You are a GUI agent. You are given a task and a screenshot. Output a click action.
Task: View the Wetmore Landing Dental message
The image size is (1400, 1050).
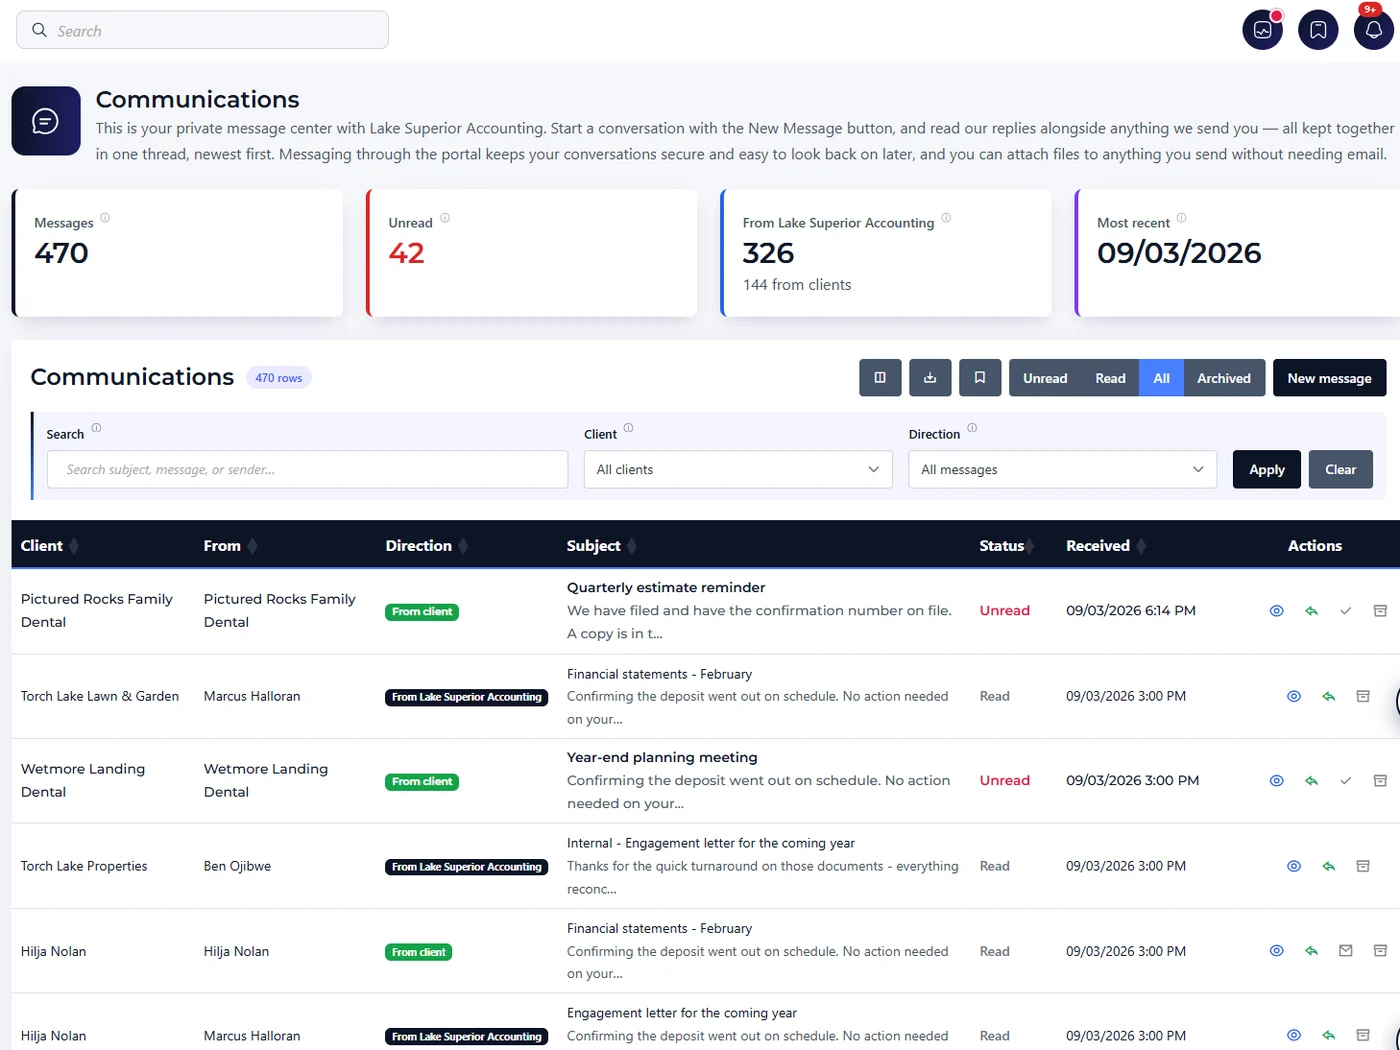[1276, 781]
